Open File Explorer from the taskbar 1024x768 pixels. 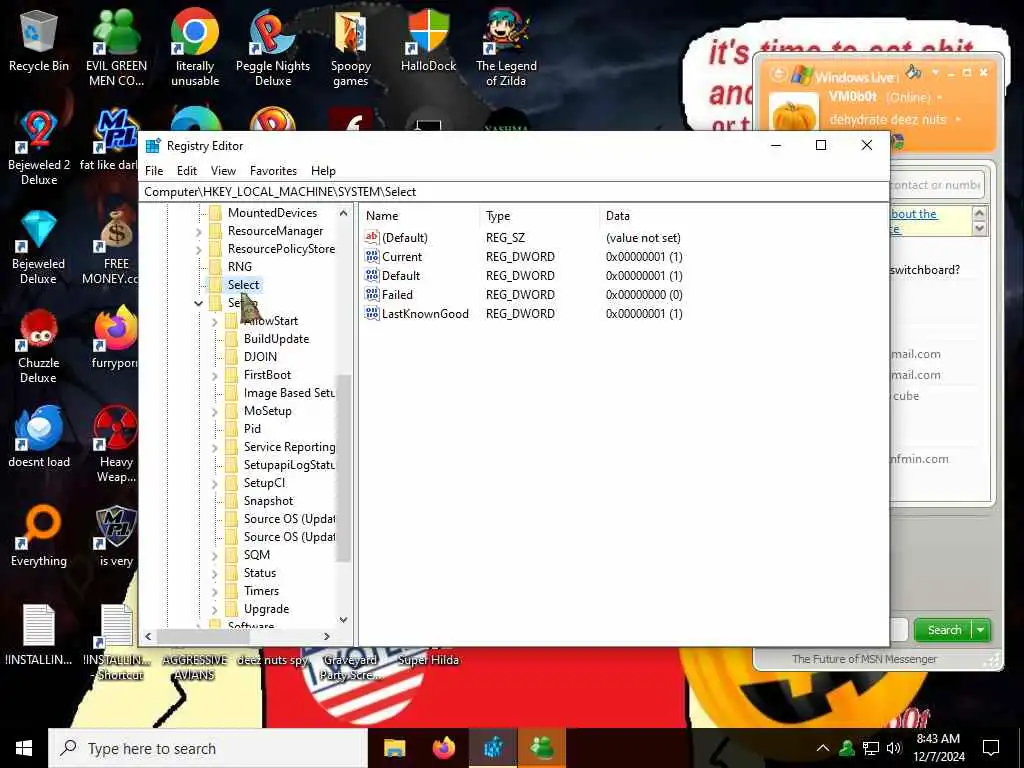pos(394,748)
